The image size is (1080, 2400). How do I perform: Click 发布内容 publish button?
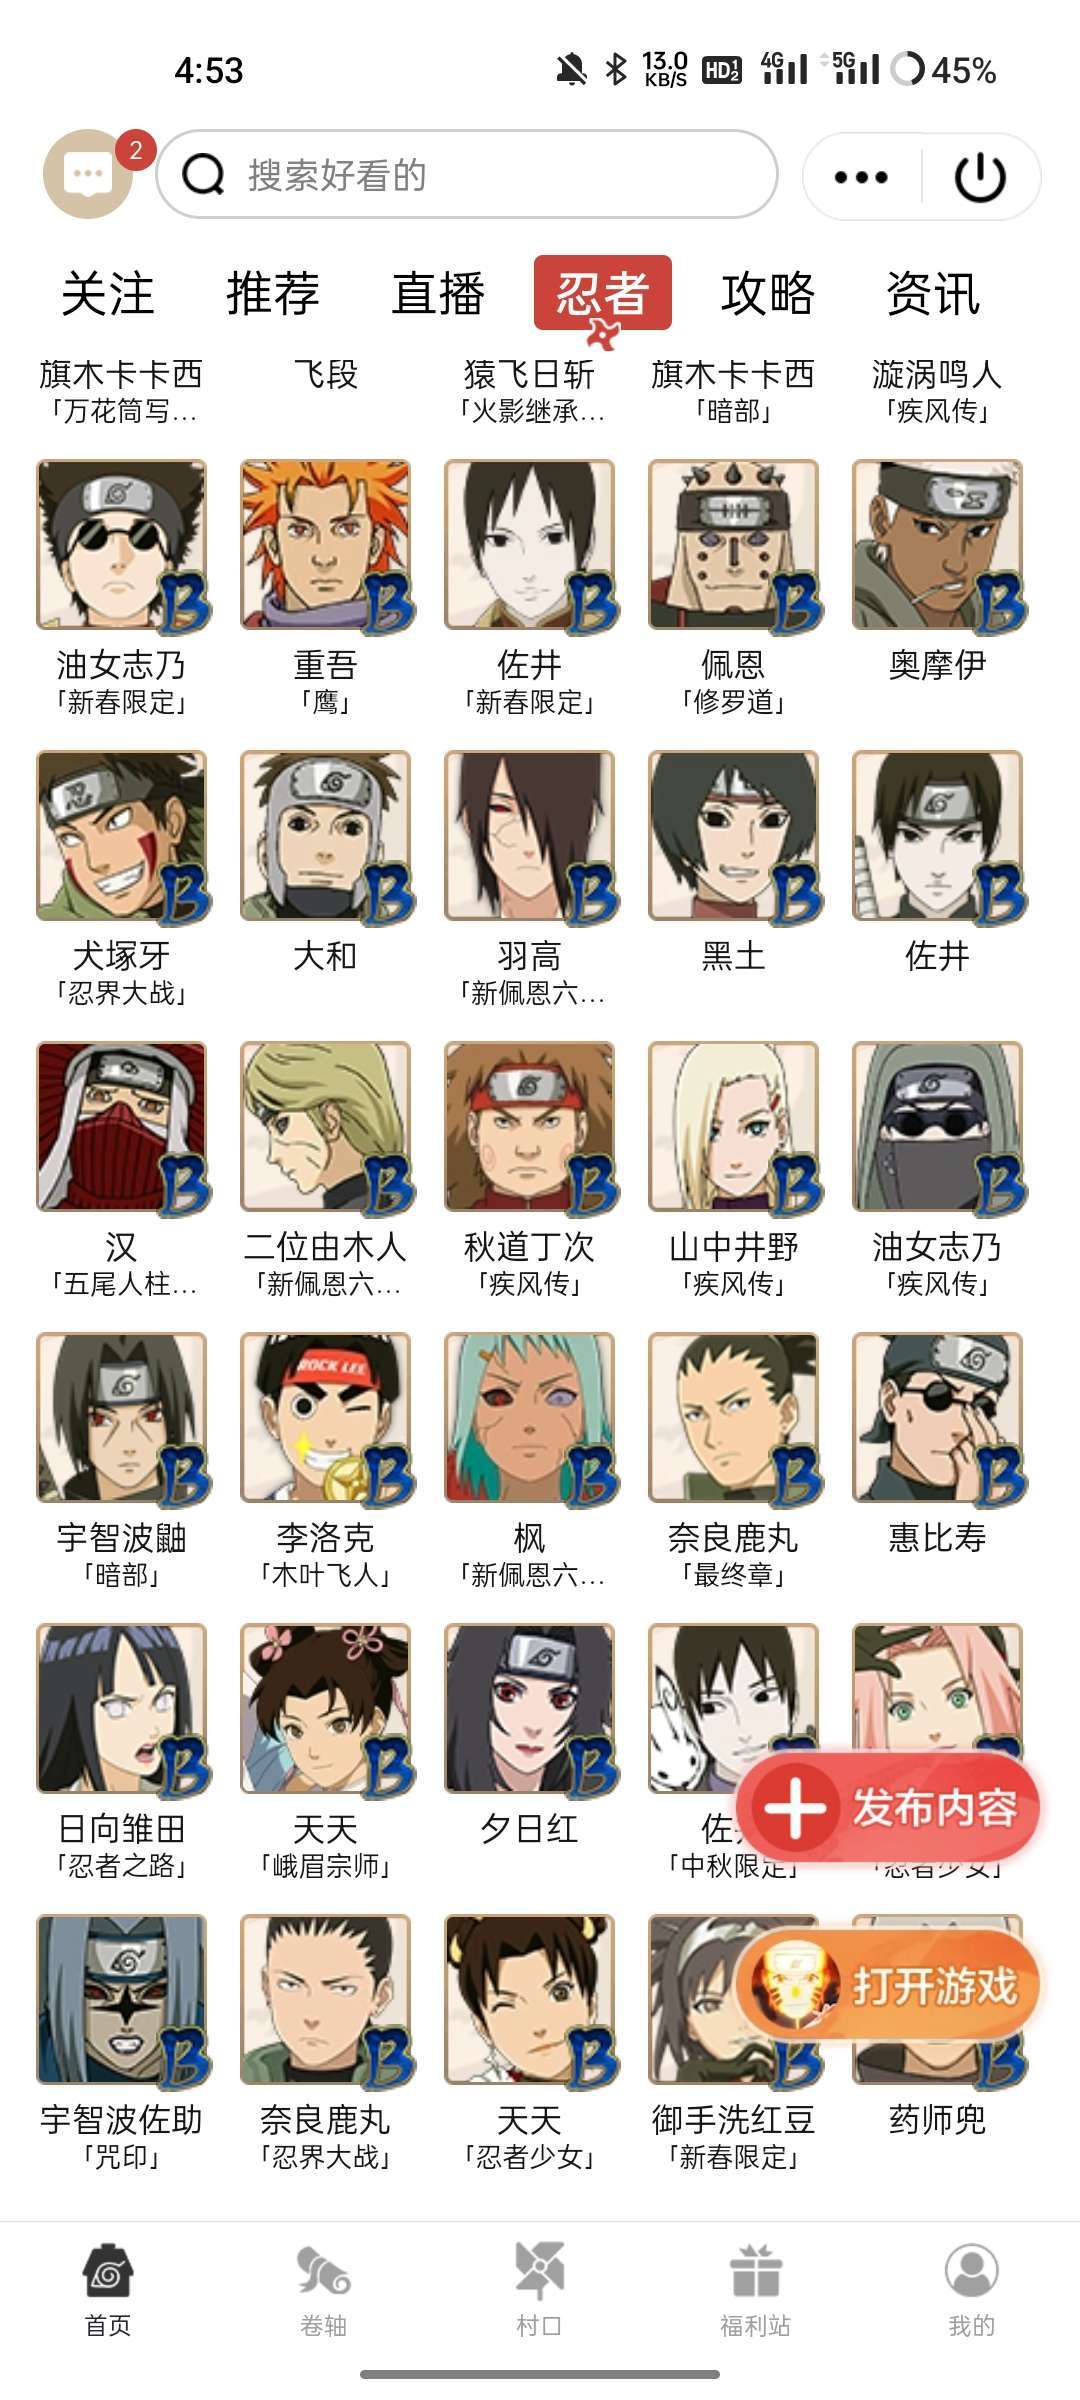pyautogui.click(x=894, y=1807)
